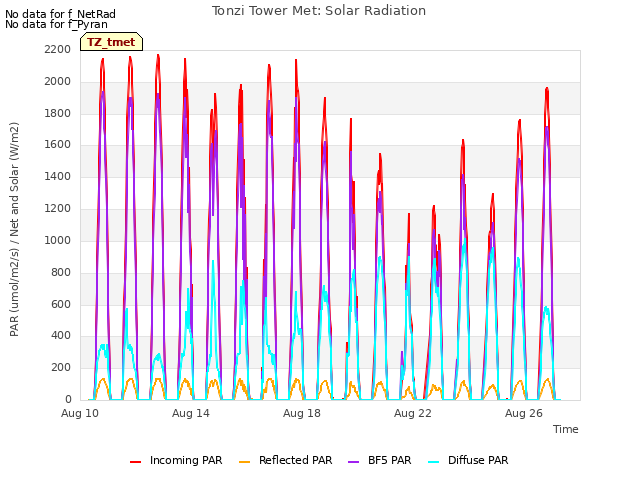Click the chart title 'Tonzi Tower Met: Solar Radiation'

coord(319,11)
